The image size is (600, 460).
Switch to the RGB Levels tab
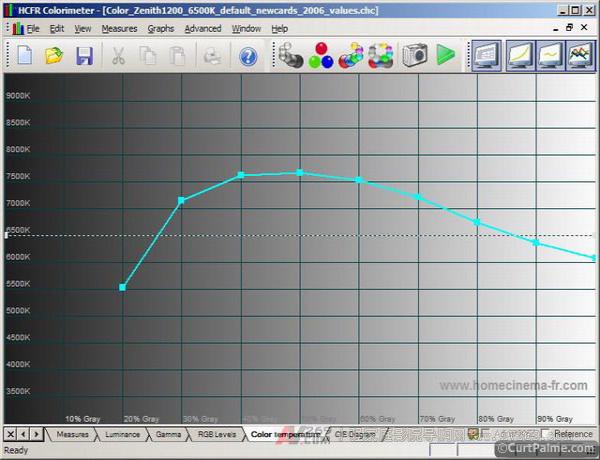(x=217, y=434)
